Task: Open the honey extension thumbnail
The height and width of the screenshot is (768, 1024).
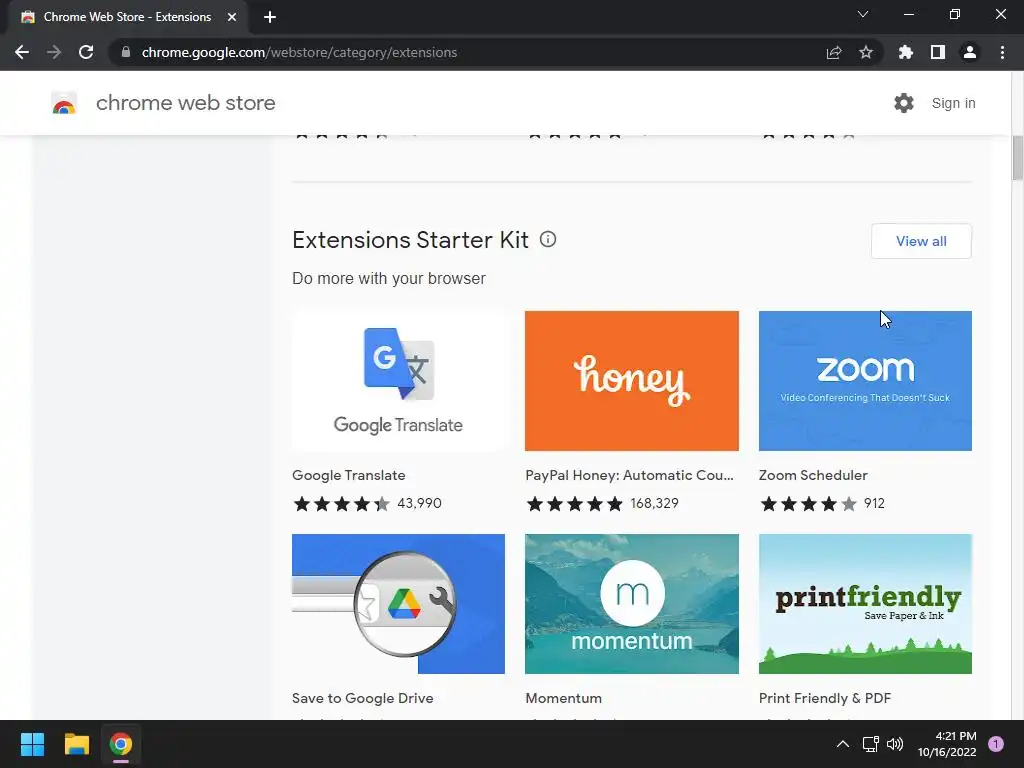Action: coord(632,381)
